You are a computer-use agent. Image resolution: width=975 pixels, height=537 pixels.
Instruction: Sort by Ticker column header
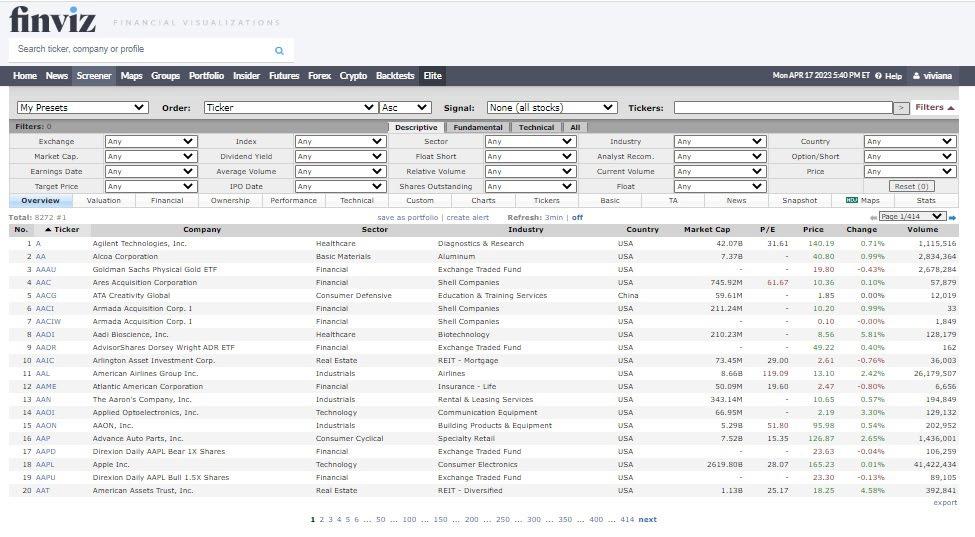pos(62,230)
